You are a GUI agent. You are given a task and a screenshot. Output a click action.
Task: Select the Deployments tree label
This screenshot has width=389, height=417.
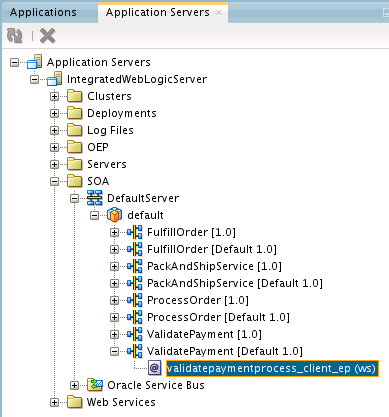pos(122,113)
